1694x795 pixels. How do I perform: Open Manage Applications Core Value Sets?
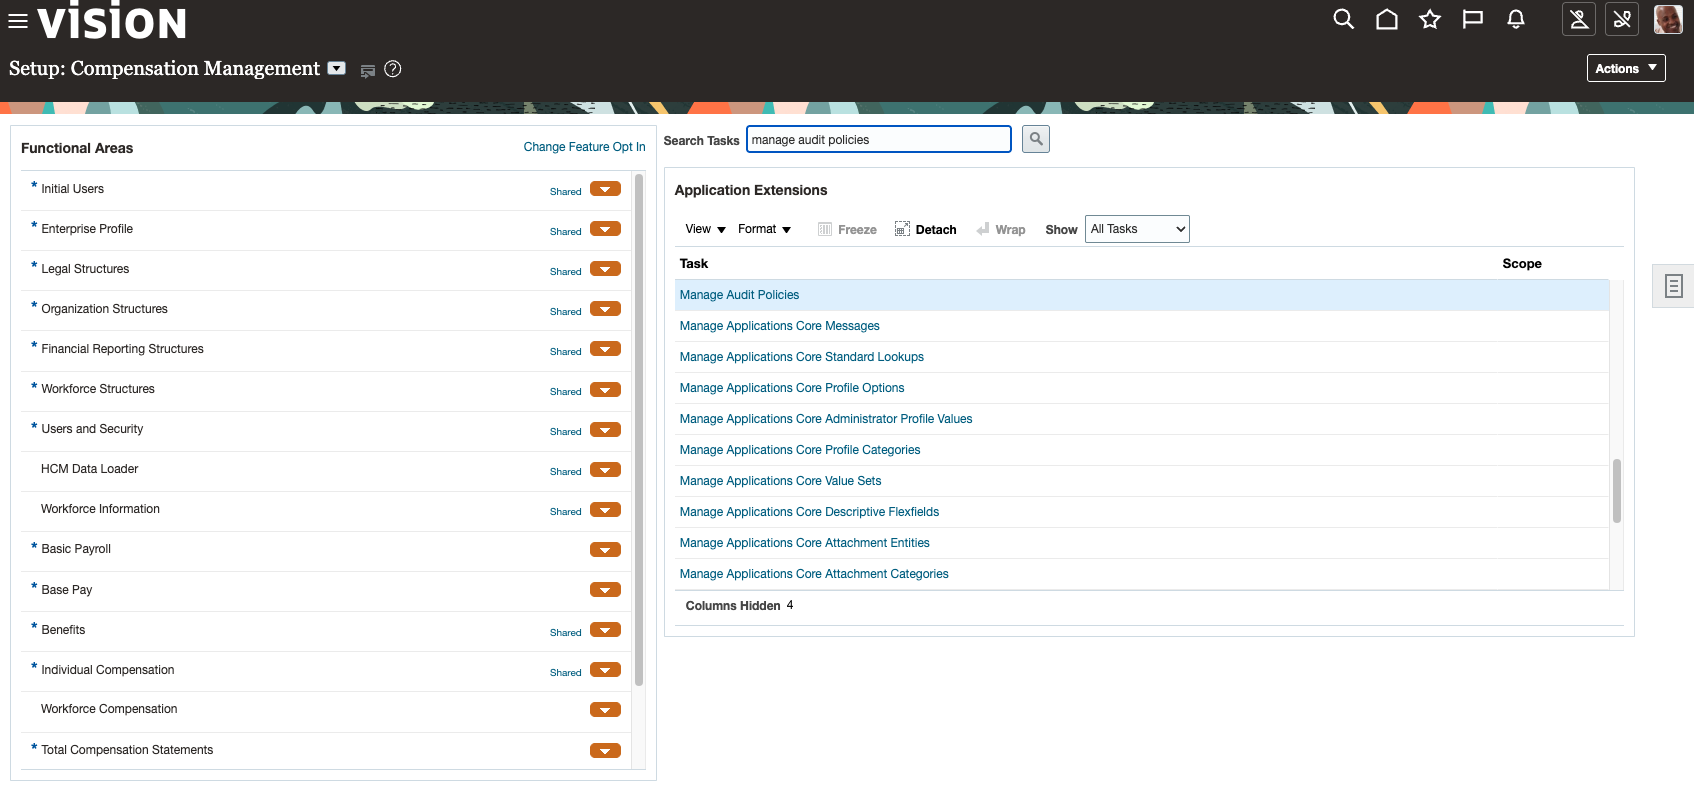[780, 481]
